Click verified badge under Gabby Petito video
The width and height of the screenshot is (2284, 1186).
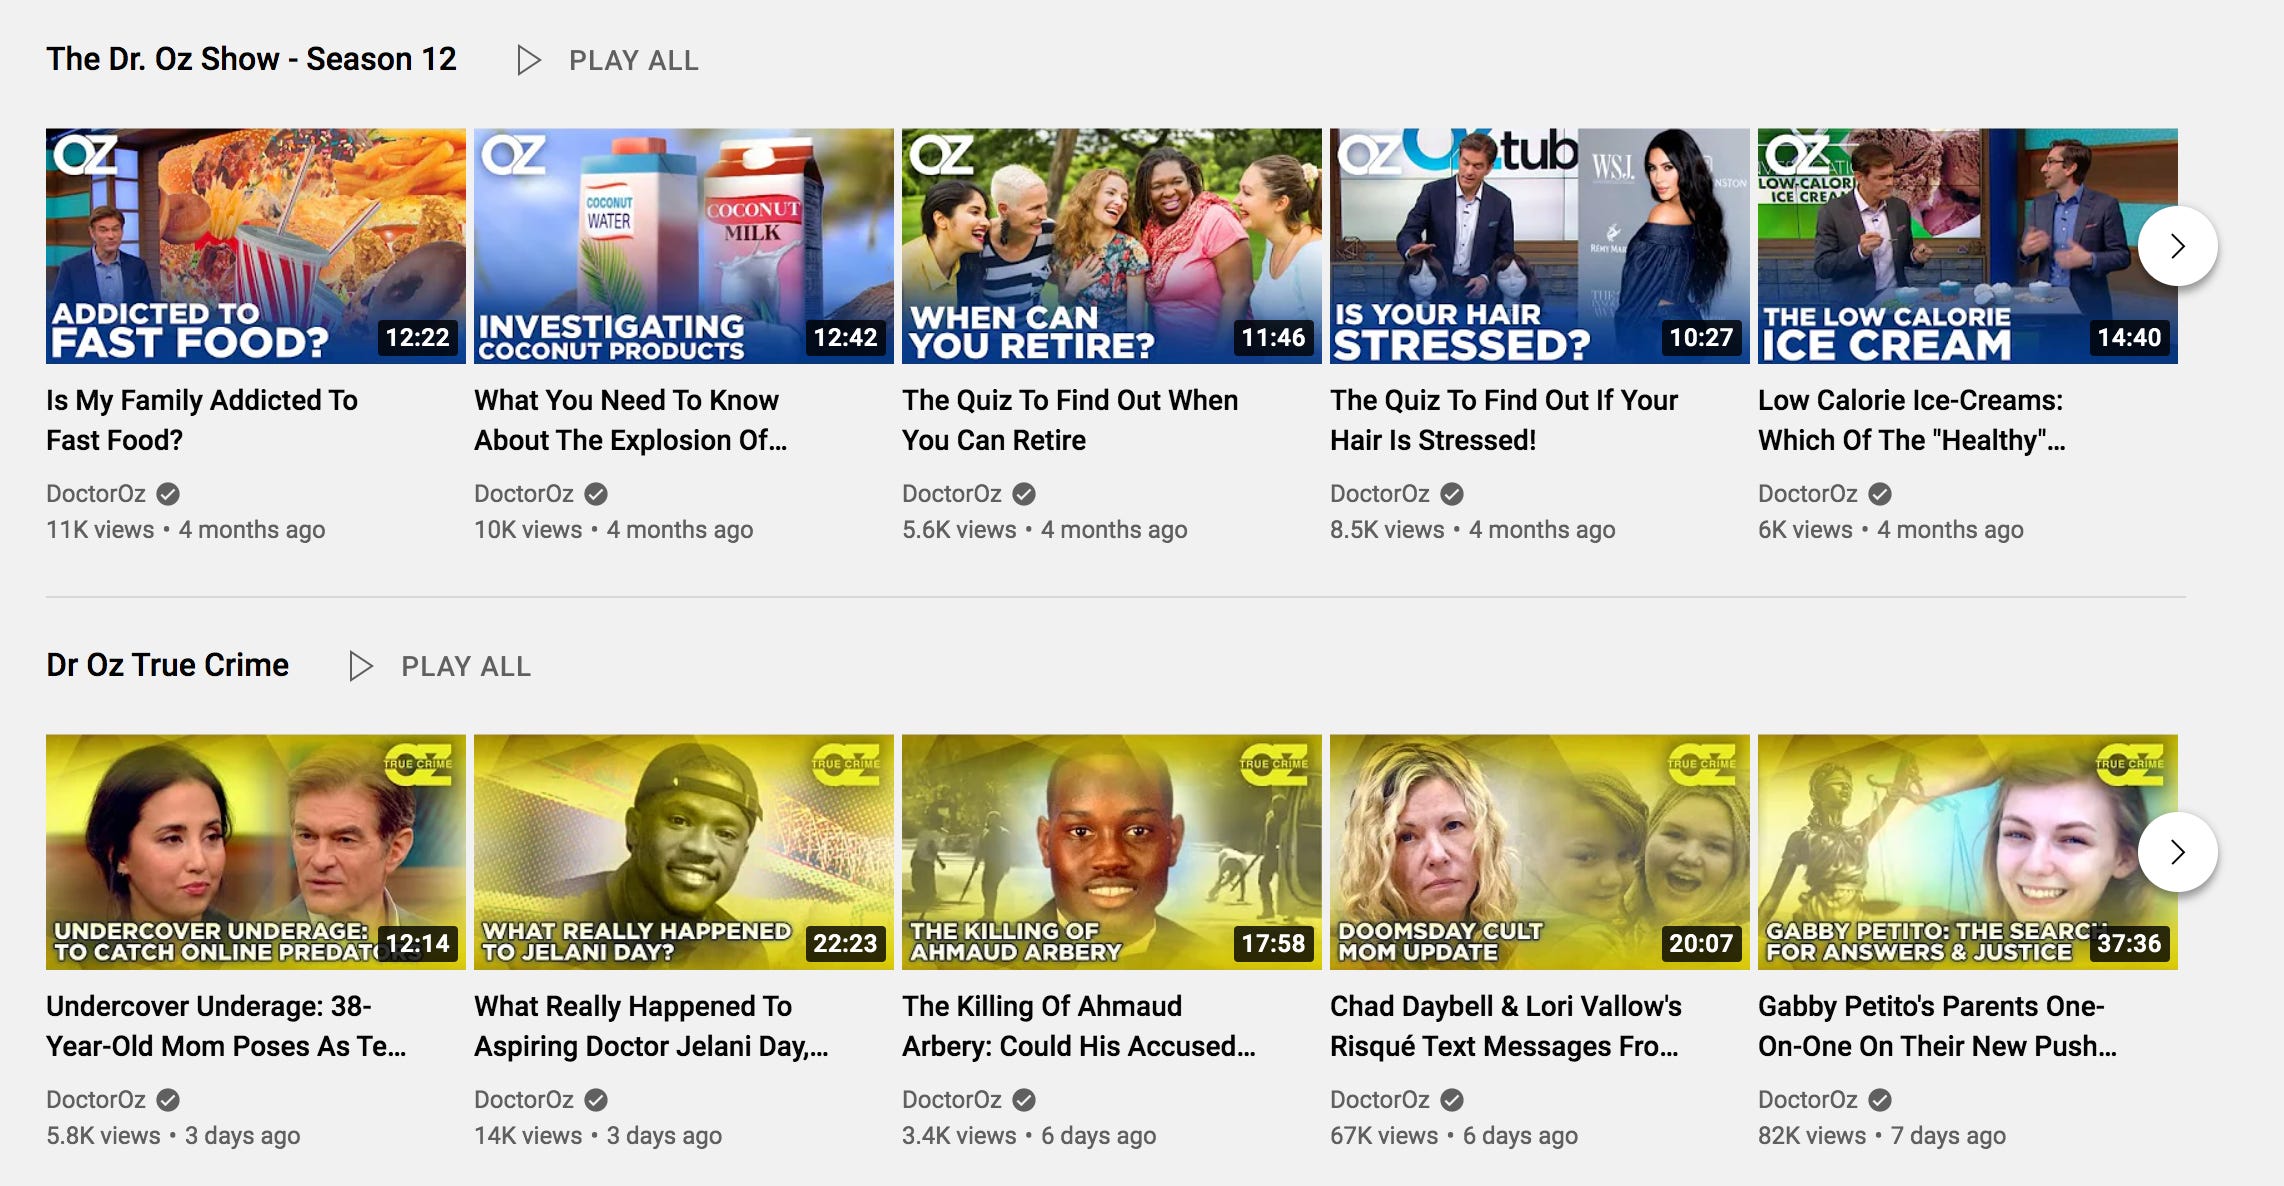[1880, 1100]
